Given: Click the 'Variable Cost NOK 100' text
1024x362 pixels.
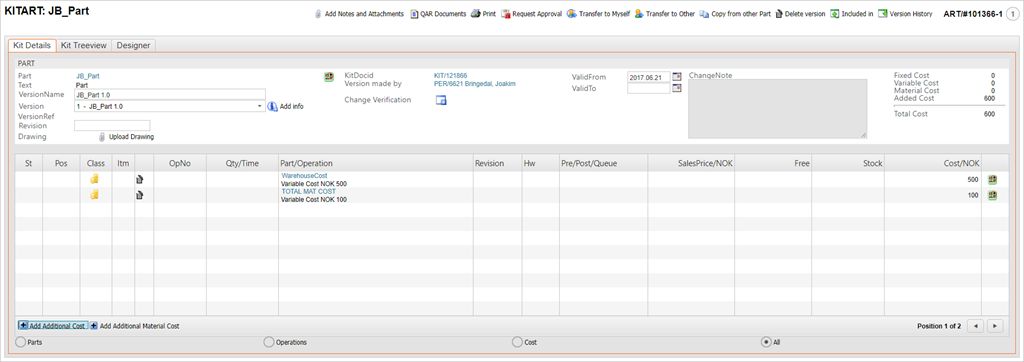Looking at the screenshot, I should [314, 199].
